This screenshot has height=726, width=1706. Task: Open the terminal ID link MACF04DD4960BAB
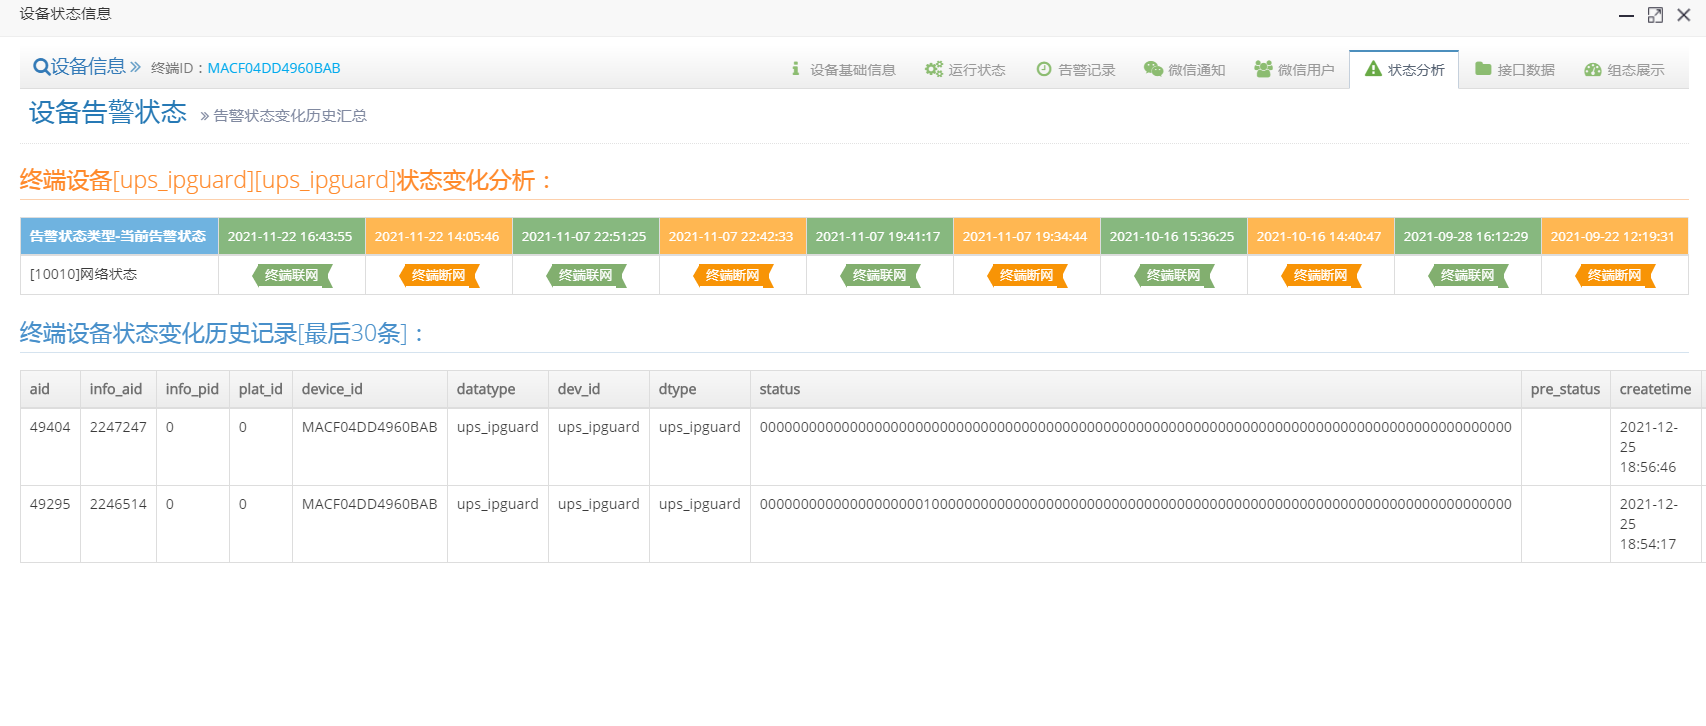click(274, 68)
